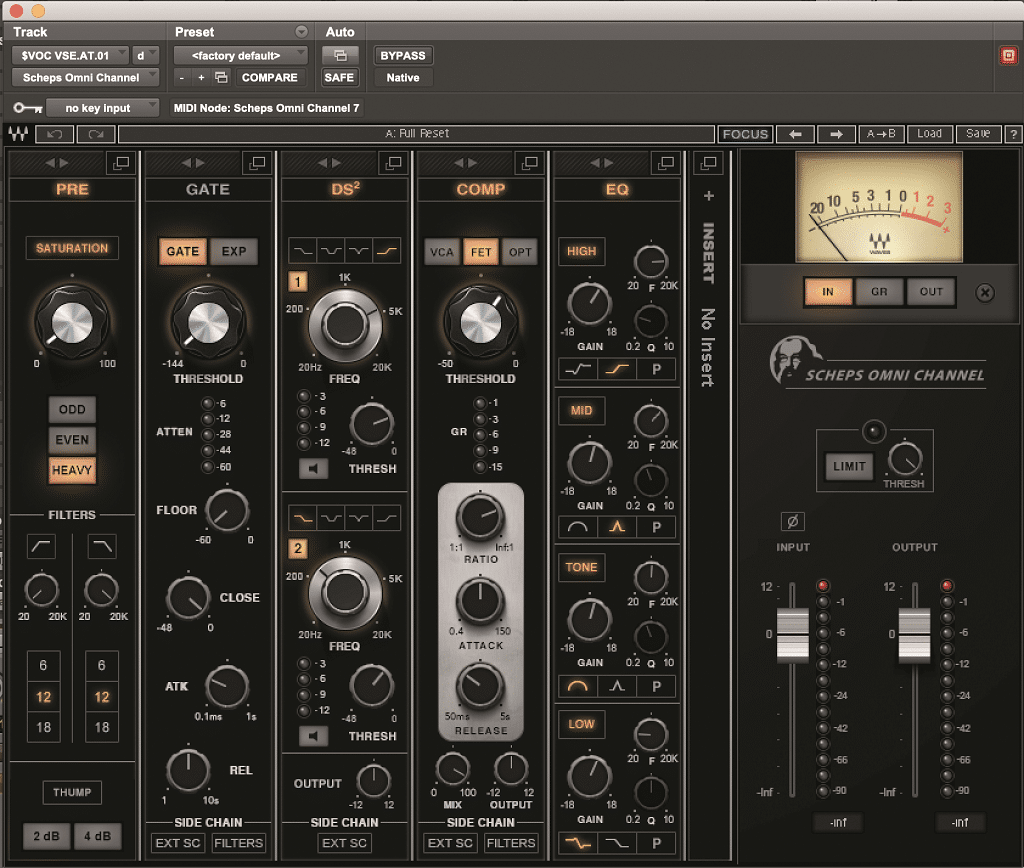Open the Waves help question mark
The width and height of the screenshot is (1024, 868).
click(x=1013, y=134)
